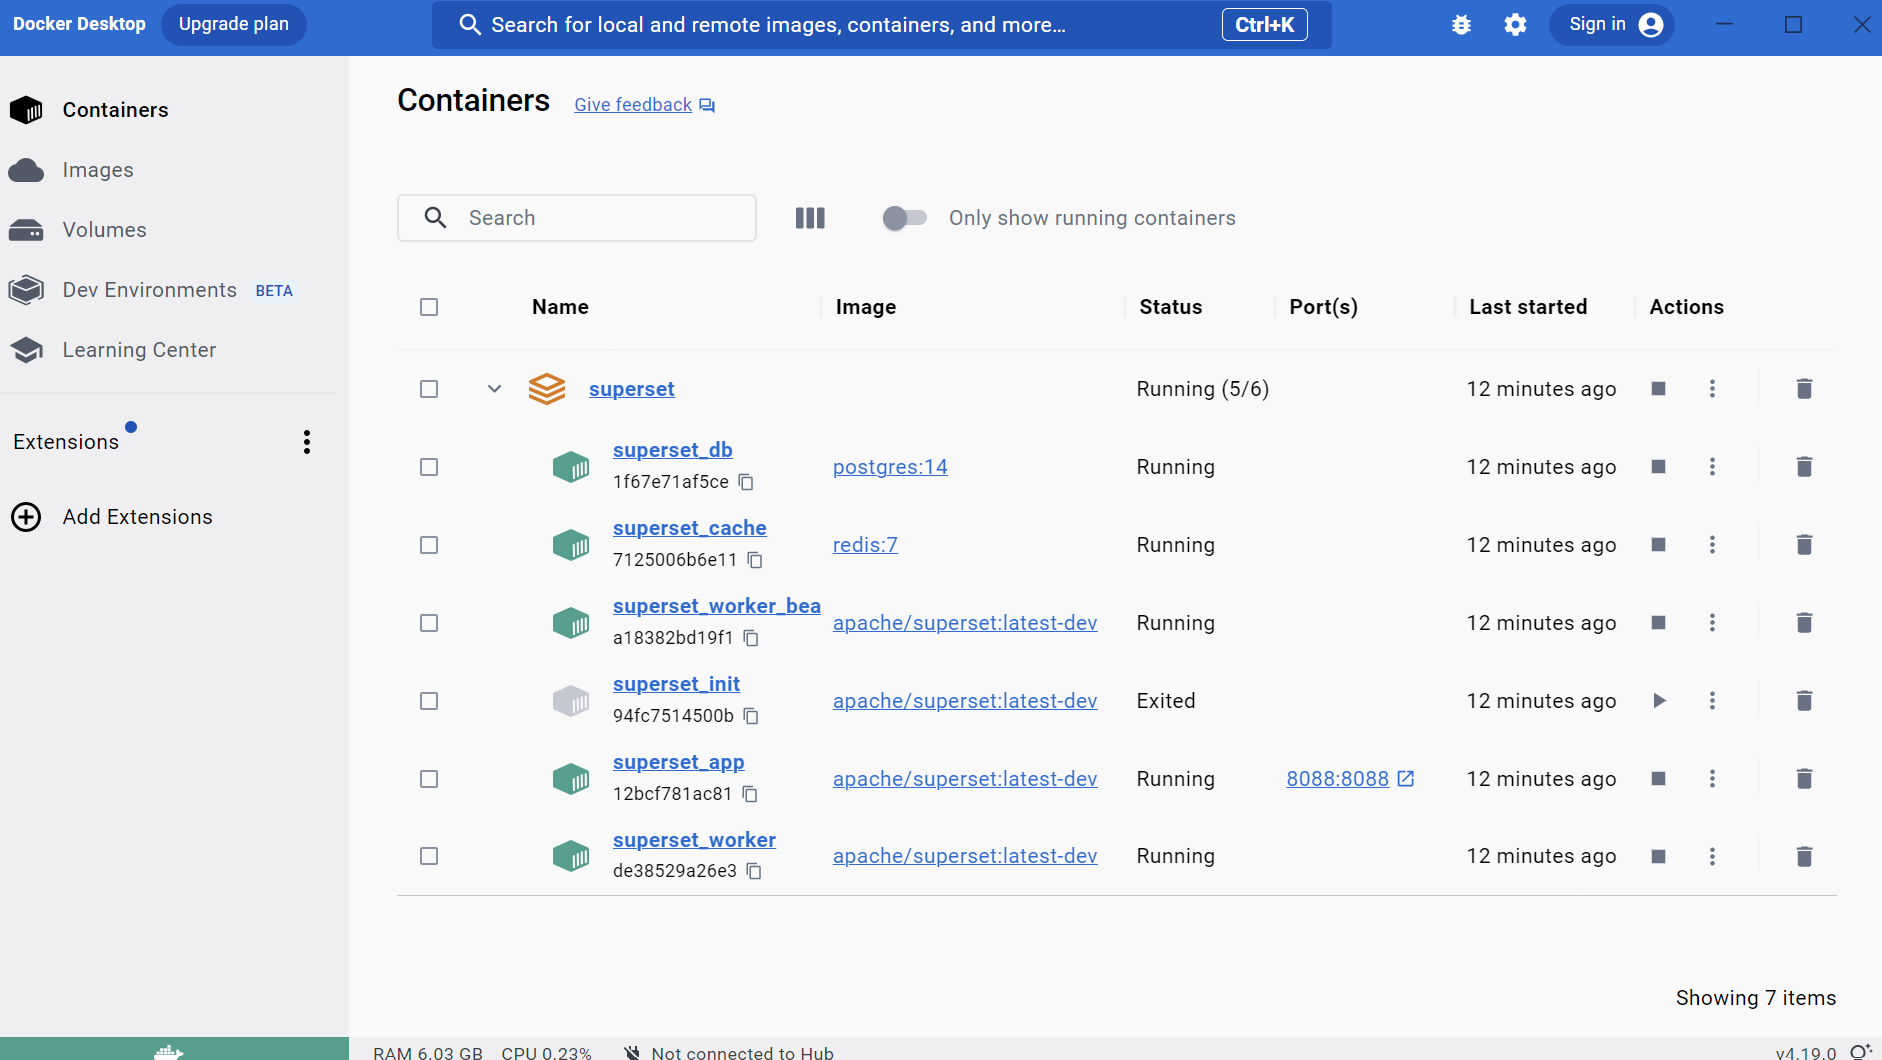
Task: Select the superset_init row checkbox
Action: [x=429, y=701]
